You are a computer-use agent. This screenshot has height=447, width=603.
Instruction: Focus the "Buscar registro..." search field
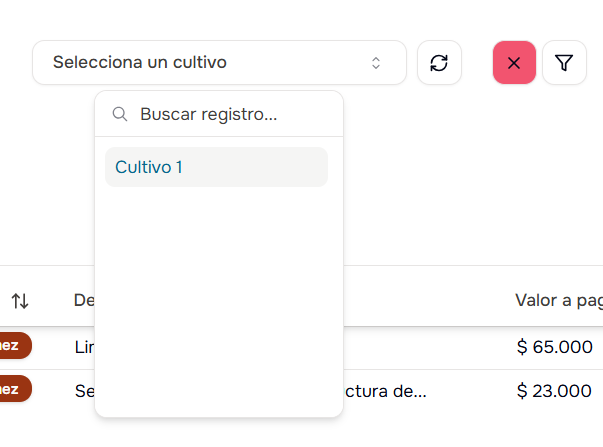click(x=230, y=115)
